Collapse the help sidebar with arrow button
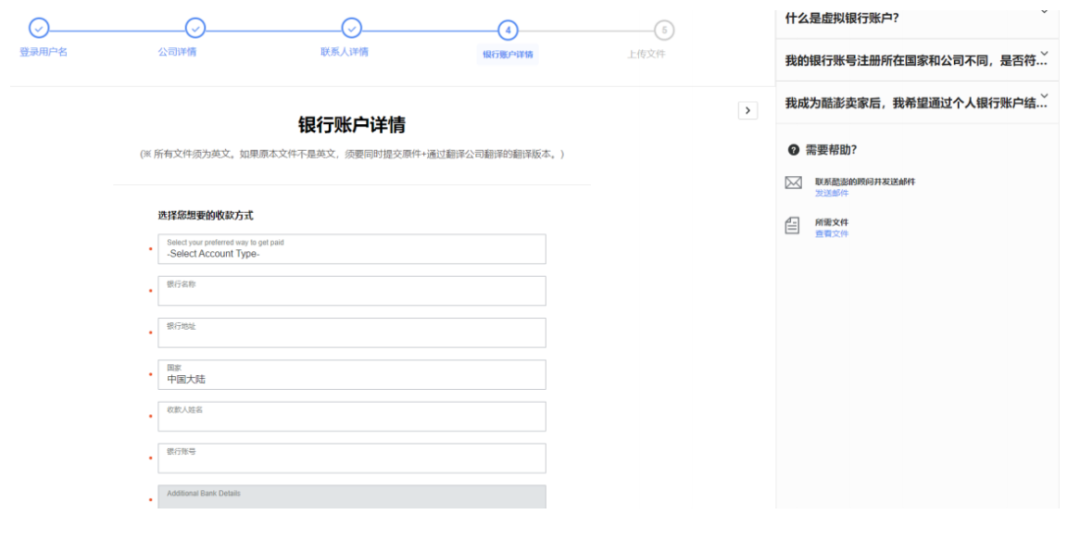This screenshot has width=1080, height=552. (x=747, y=110)
